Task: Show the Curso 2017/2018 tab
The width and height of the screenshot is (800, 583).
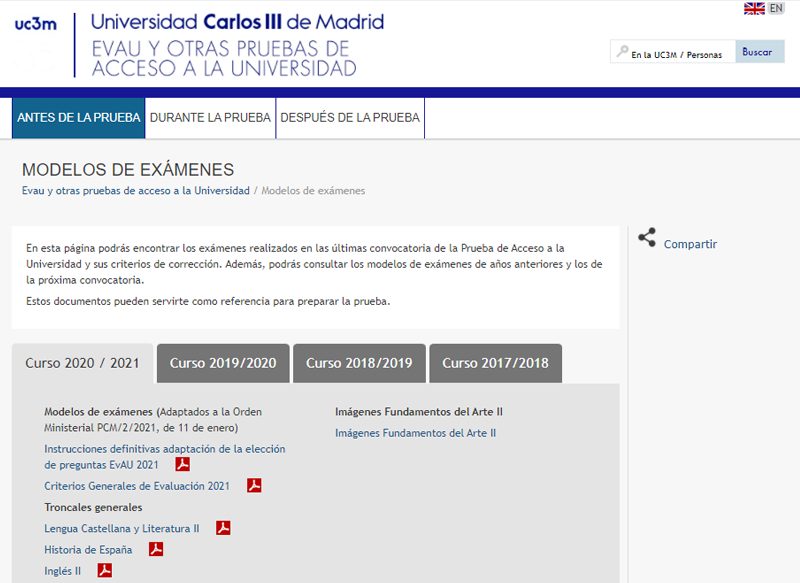Action: coord(495,363)
